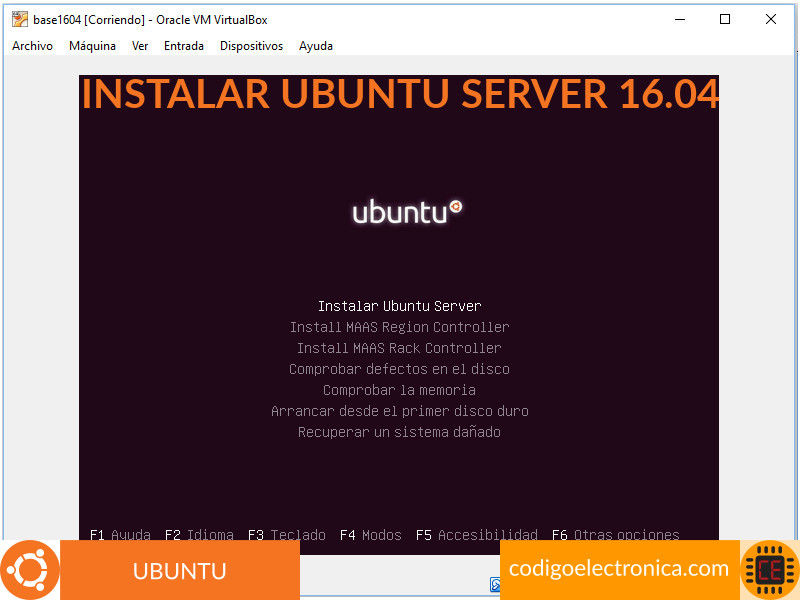Click F1 Ayuda at the boot screen

pos(120,534)
